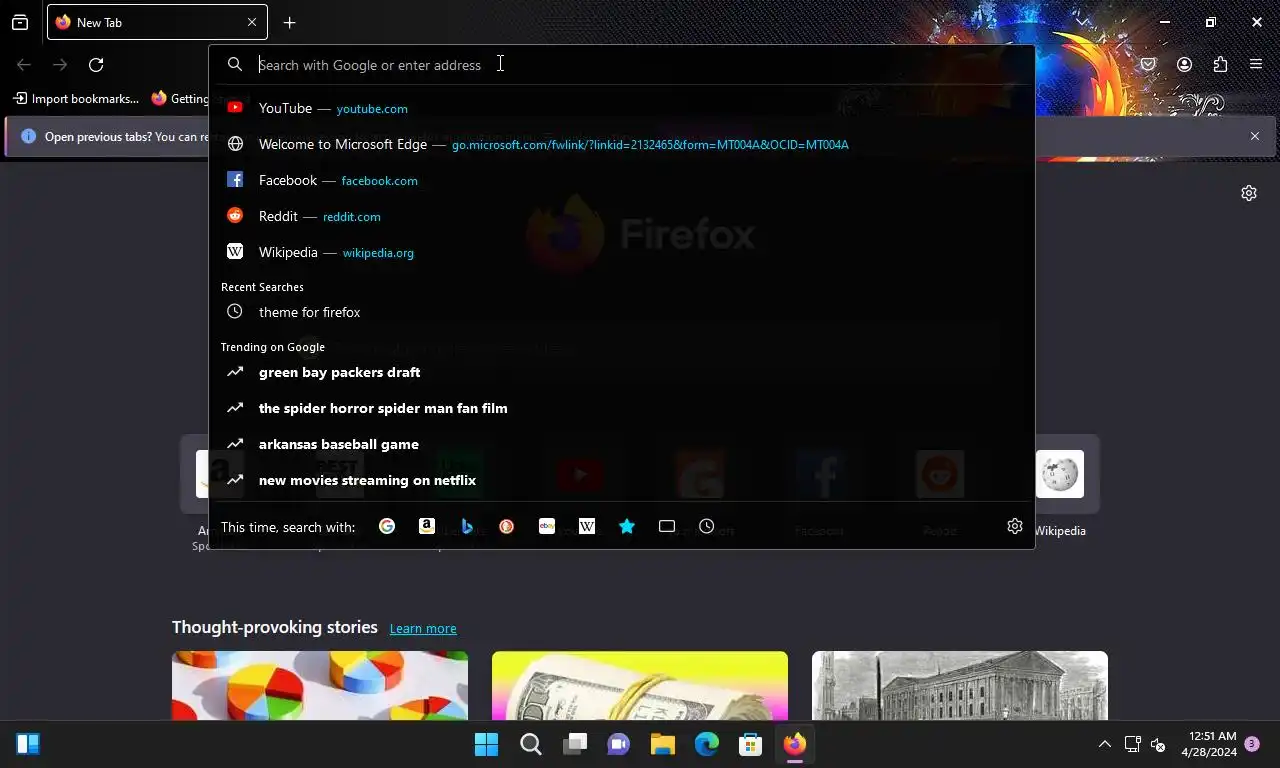1280x768 pixels.
Task: Select trending green bay packers draft
Action: [622, 372]
